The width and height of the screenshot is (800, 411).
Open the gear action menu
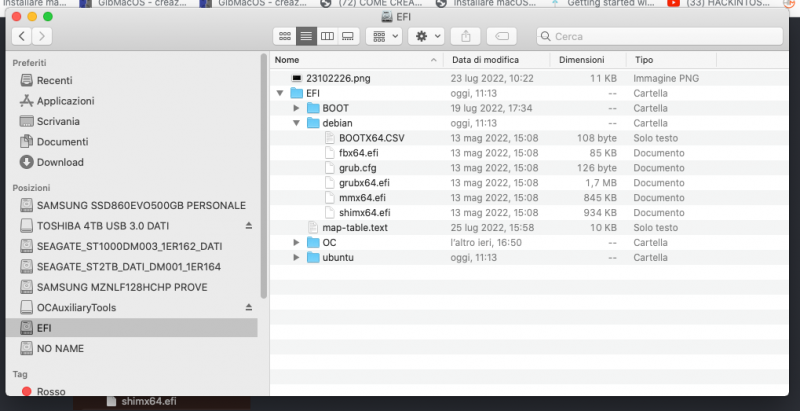tap(428, 36)
